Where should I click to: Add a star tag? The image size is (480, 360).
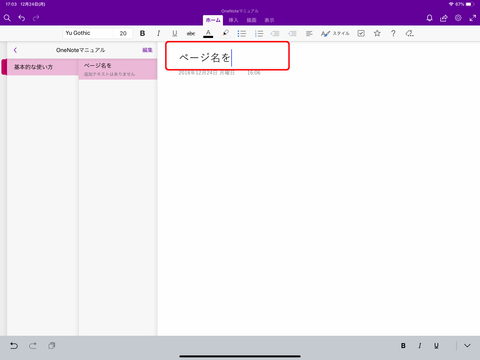(x=377, y=33)
